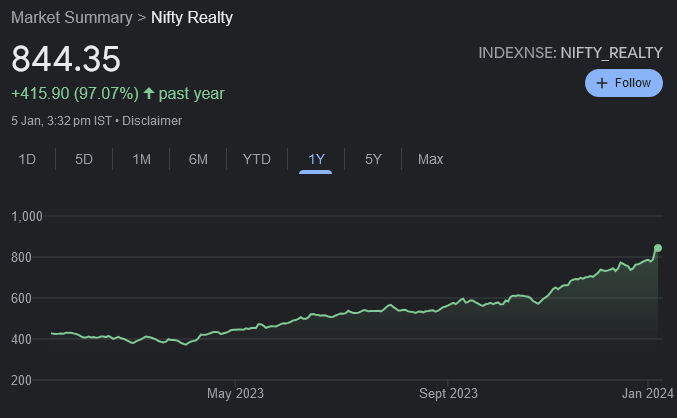Click the INDEXNSE: NIFTY_REALTY ticker label

click(571, 51)
